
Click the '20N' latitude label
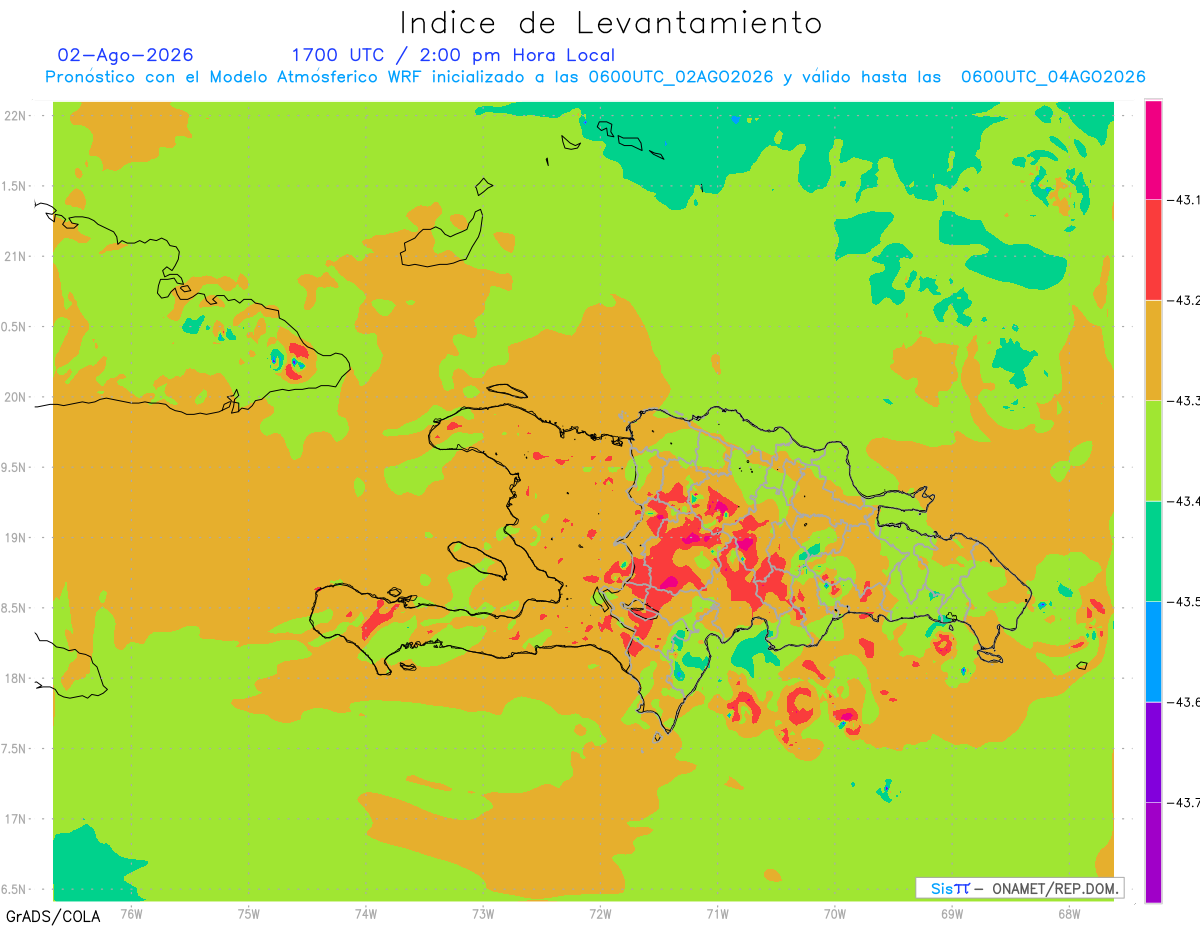(x=15, y=397)
